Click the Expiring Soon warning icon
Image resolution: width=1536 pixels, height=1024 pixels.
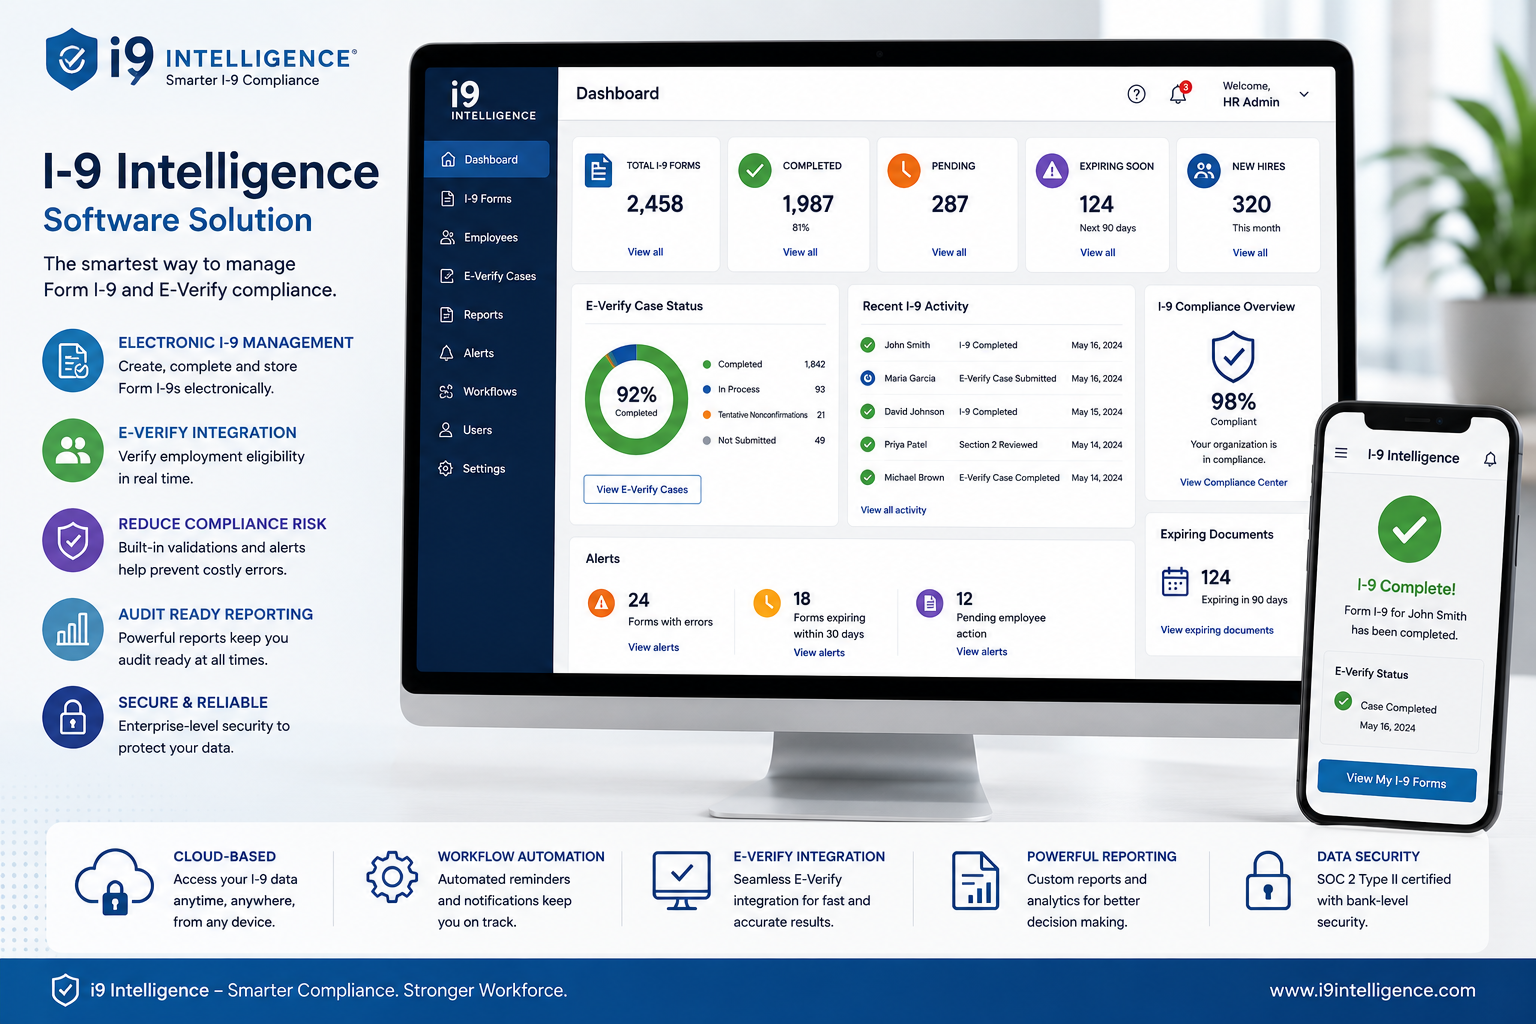(1052, 171)
